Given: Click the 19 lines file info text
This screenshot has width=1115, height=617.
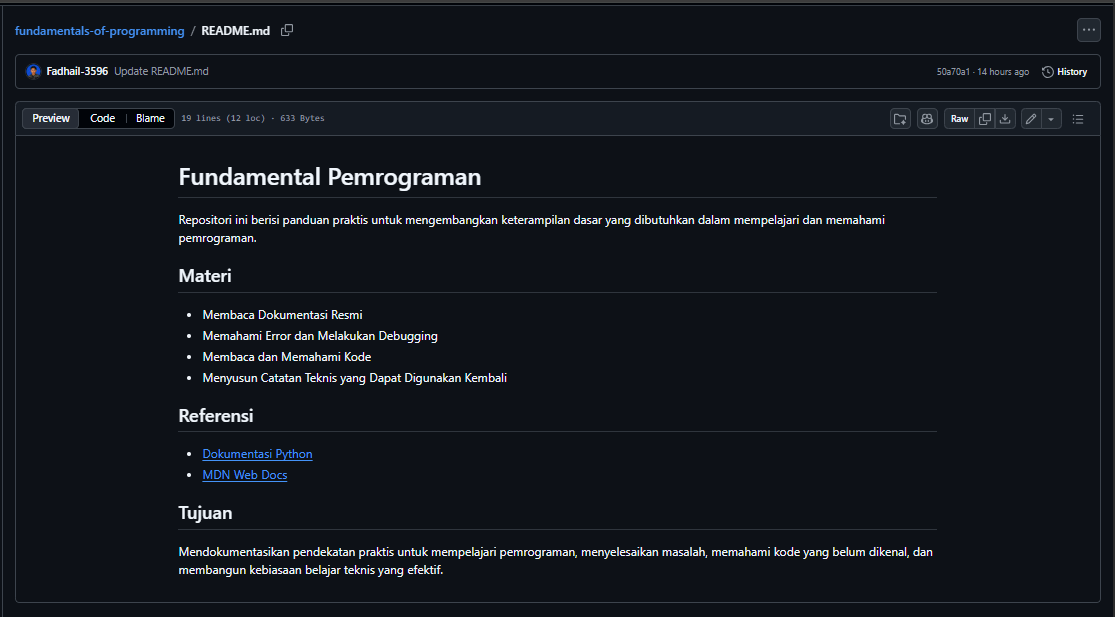Looking at the screenshot, I should [252, 119].
